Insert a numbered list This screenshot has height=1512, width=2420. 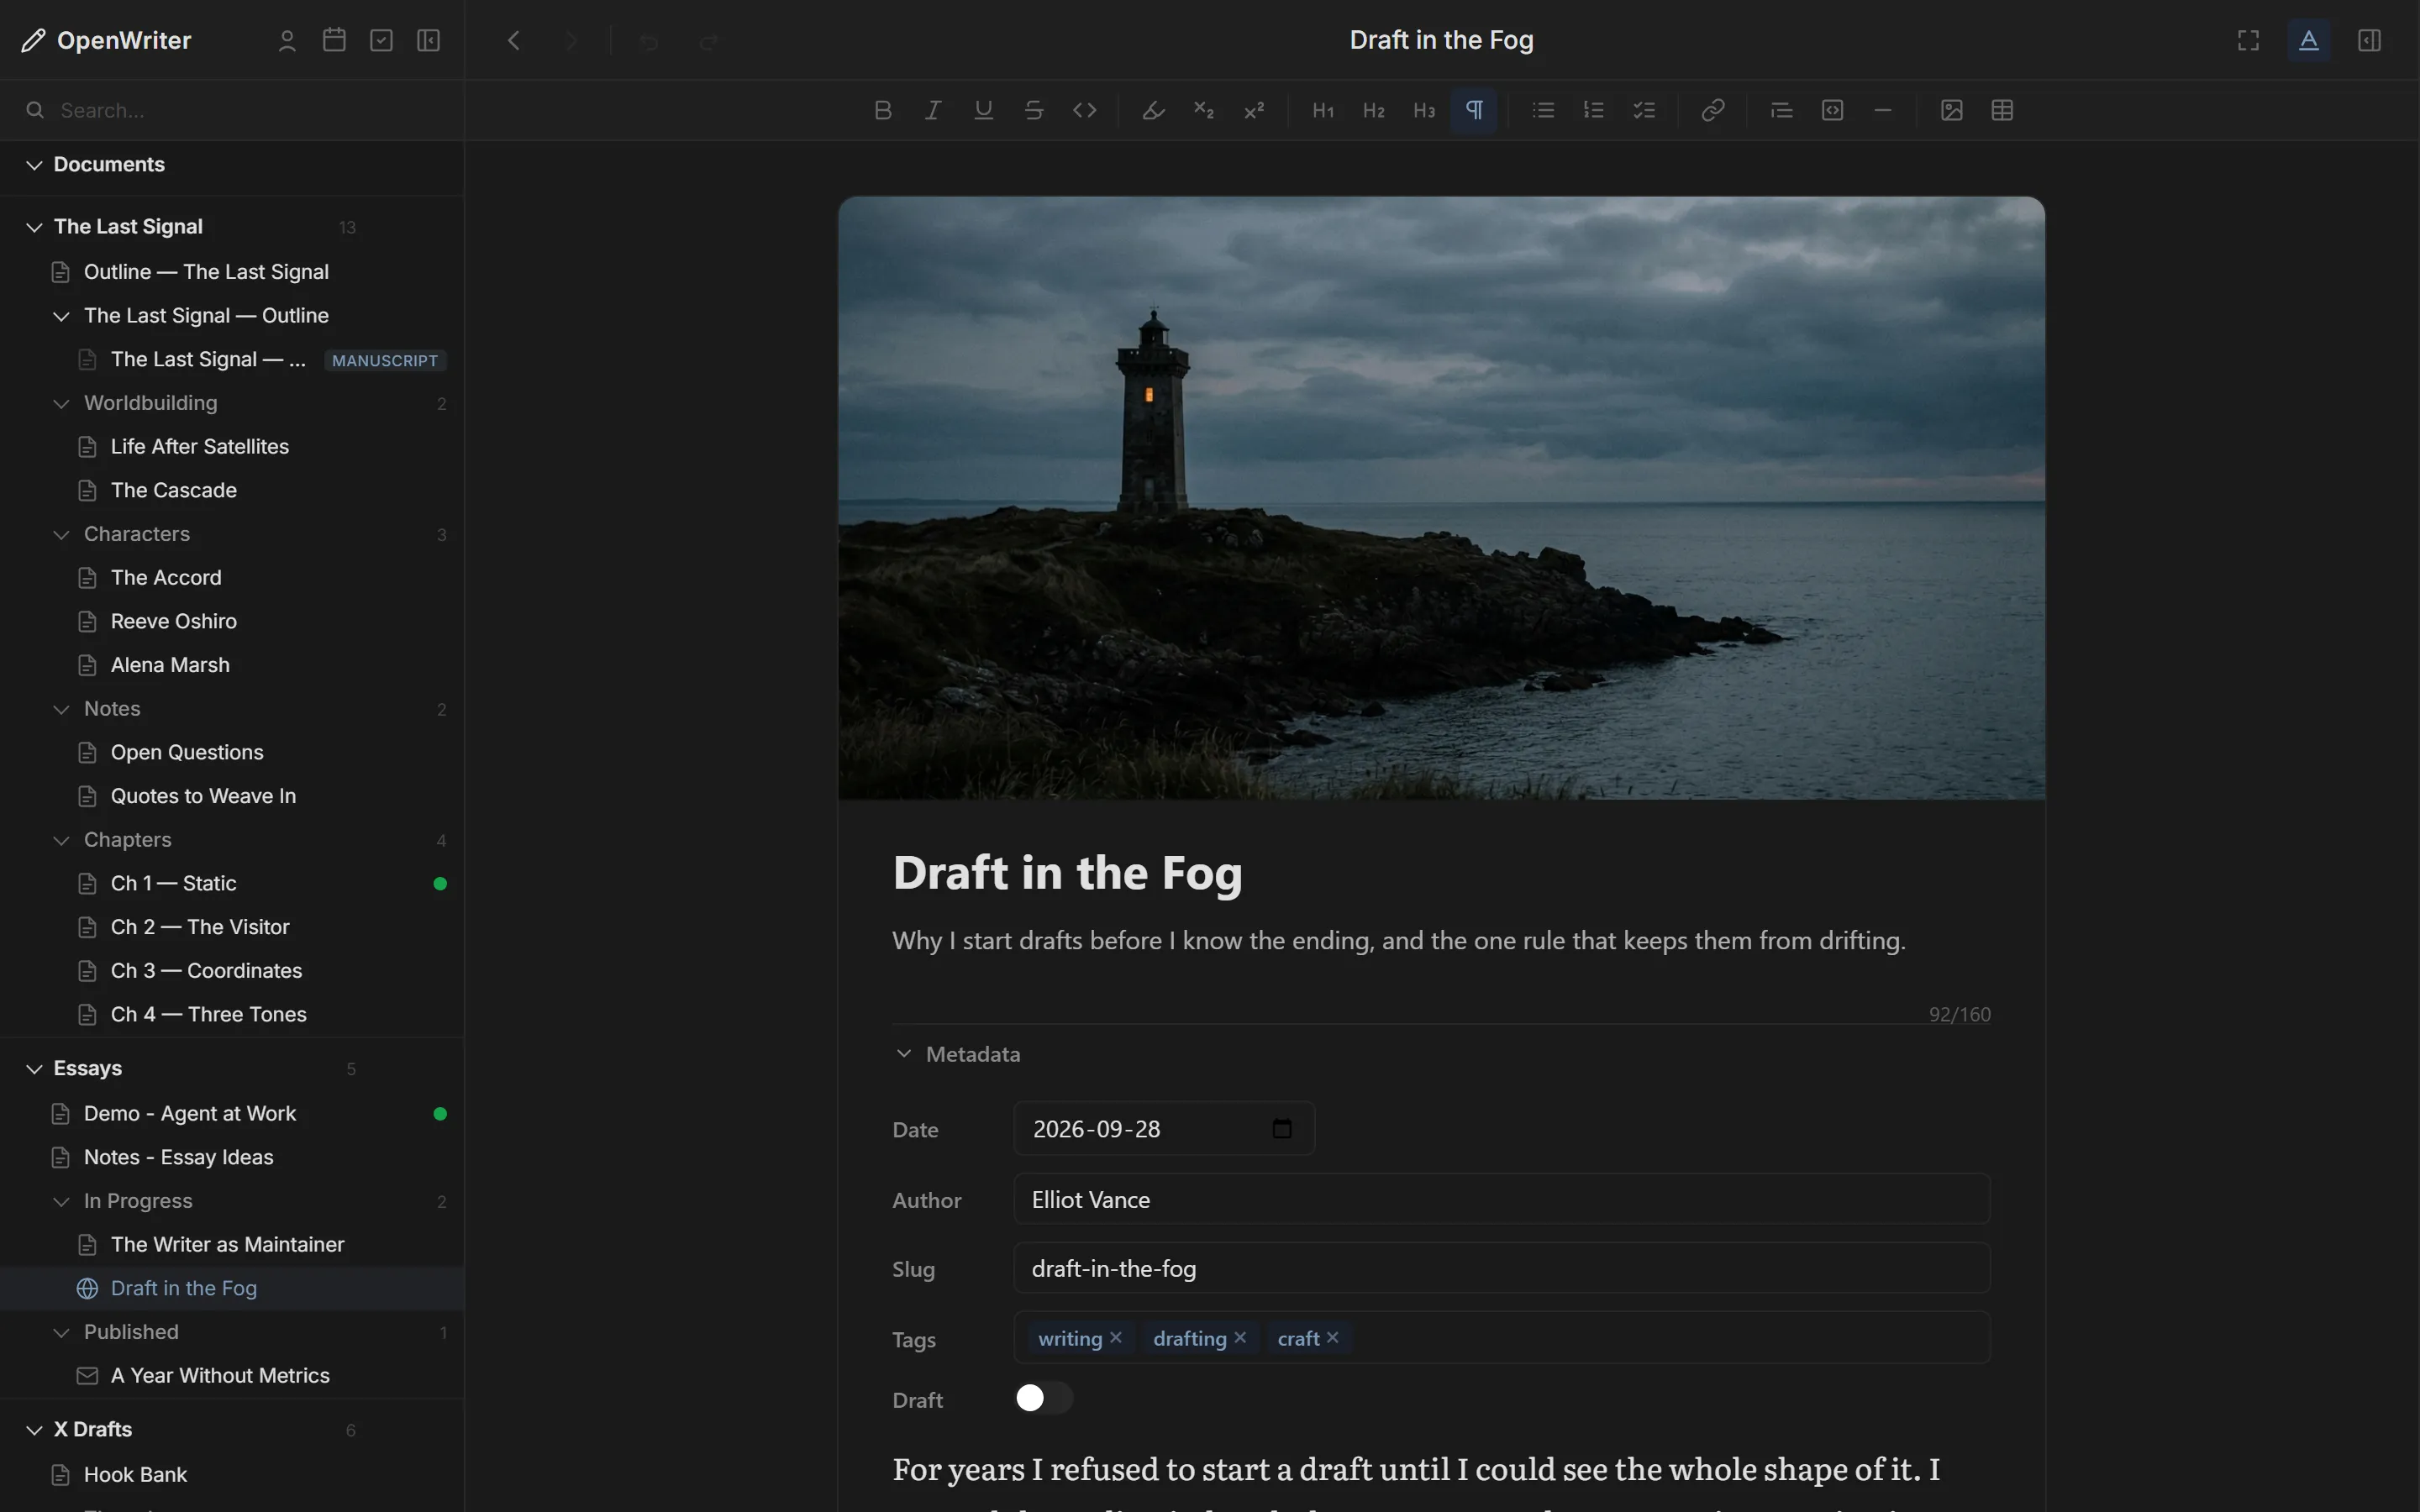(1594, 110)
